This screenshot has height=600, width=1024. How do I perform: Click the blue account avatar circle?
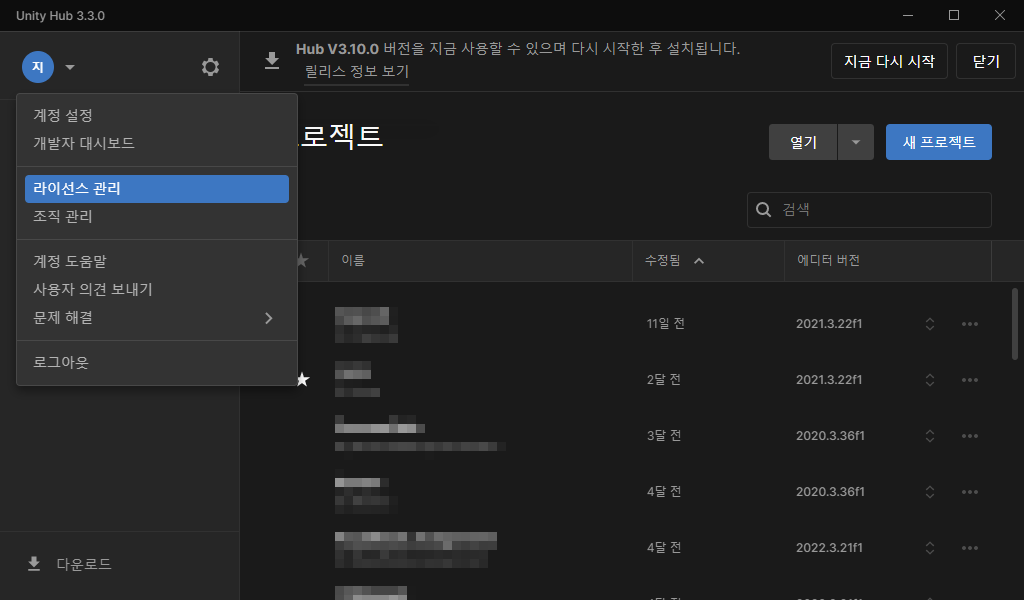pyautogui.click(x=38, y=67)
